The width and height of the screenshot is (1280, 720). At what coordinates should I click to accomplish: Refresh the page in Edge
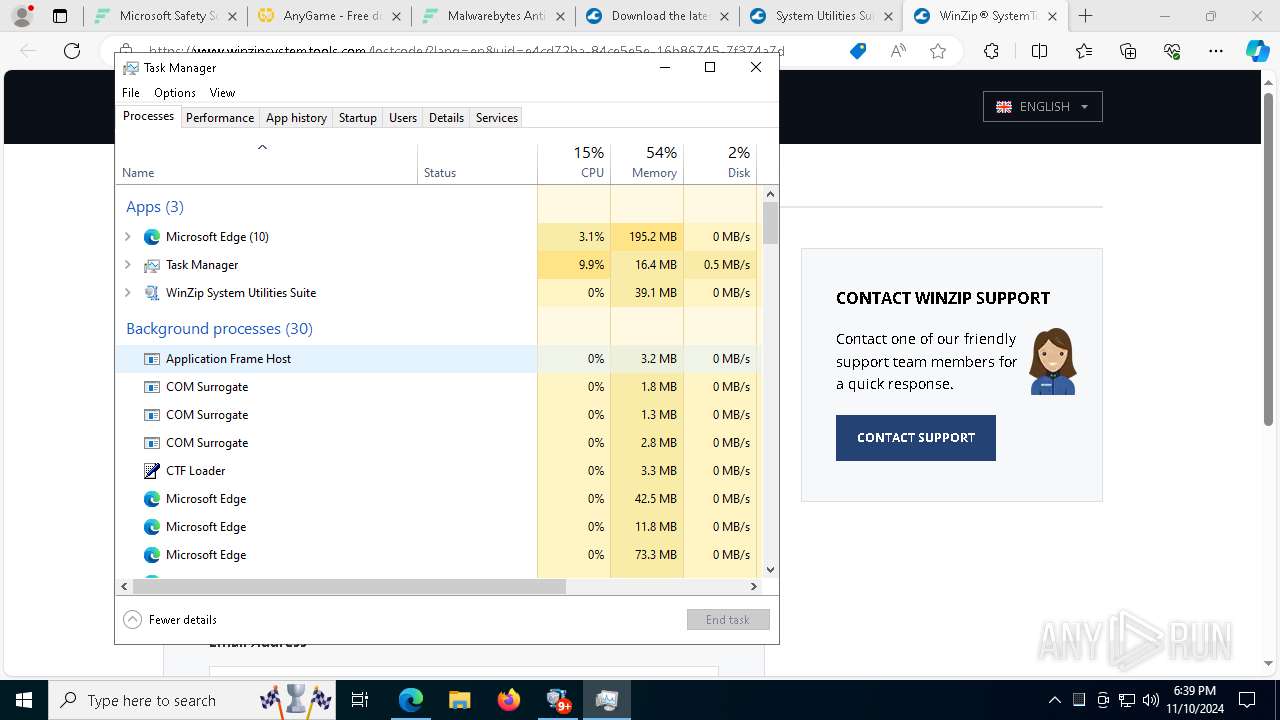pos(72,52)
